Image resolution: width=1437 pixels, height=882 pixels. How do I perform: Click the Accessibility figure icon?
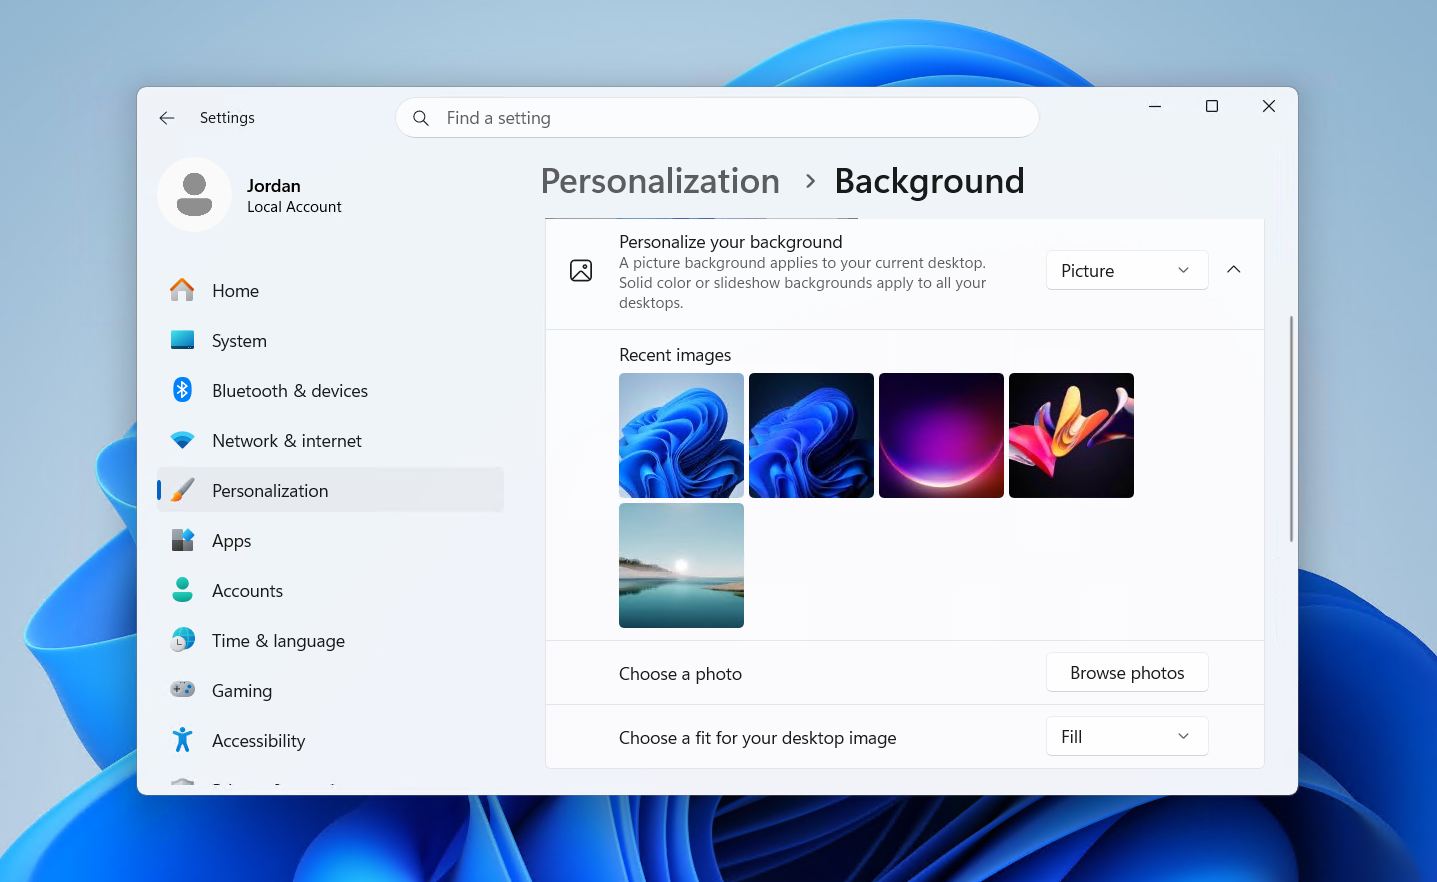tap(182, 740)
